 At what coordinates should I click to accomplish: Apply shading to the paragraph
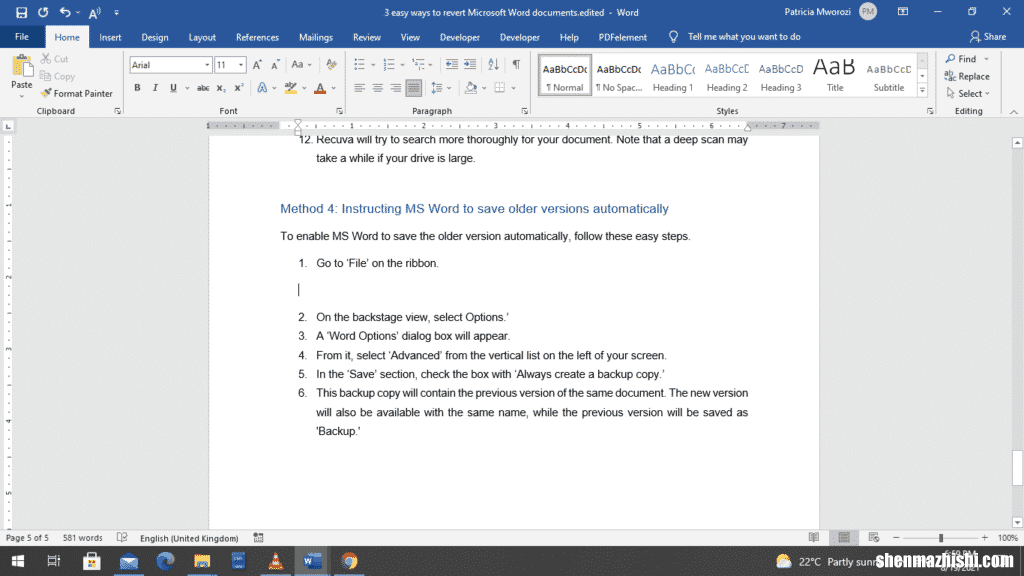(471, 88)
